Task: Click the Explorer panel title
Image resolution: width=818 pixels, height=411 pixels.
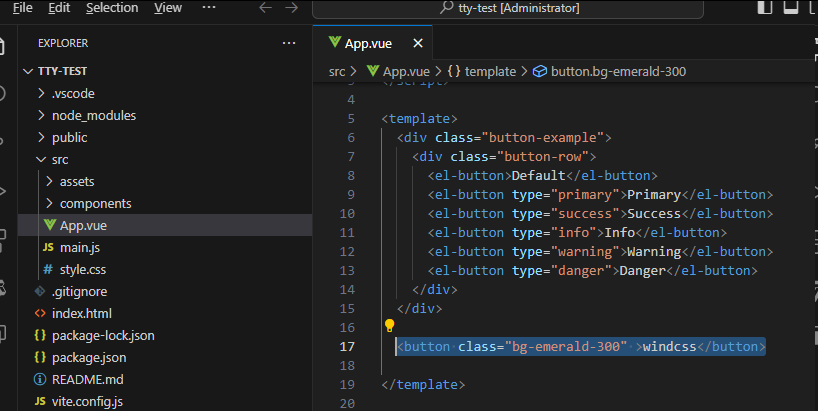Action: coord(63,43)
